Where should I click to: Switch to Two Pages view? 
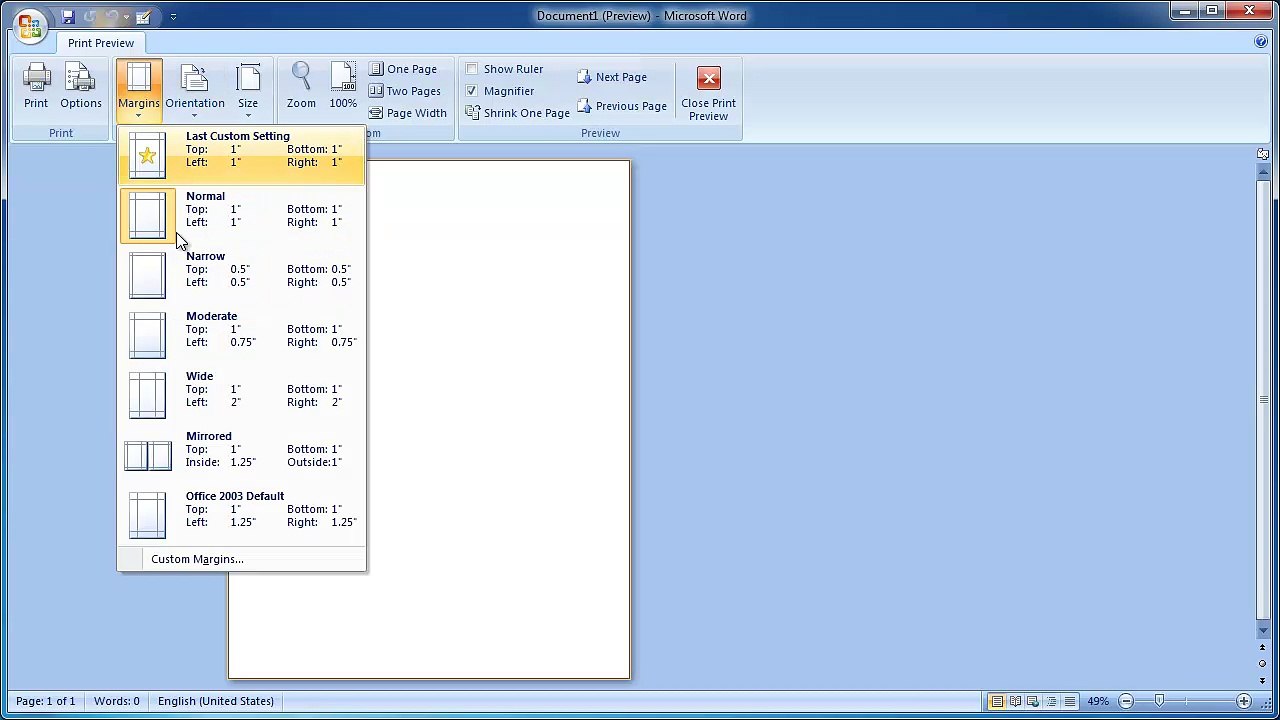(x=405, y=91)
